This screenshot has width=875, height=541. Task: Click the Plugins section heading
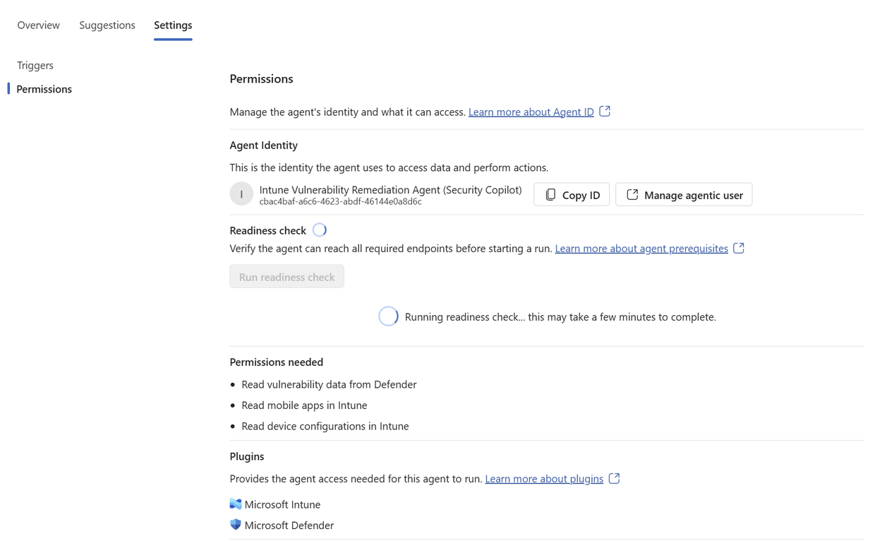pos(247,456)
